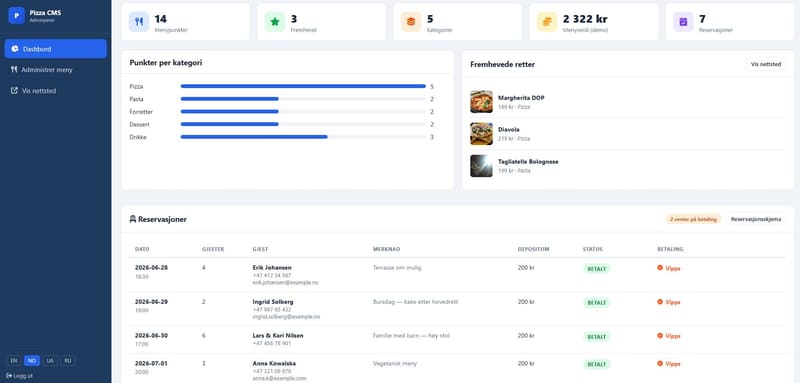Click the Dessert category bar
800x383 pixels.
tap(303, 124)
